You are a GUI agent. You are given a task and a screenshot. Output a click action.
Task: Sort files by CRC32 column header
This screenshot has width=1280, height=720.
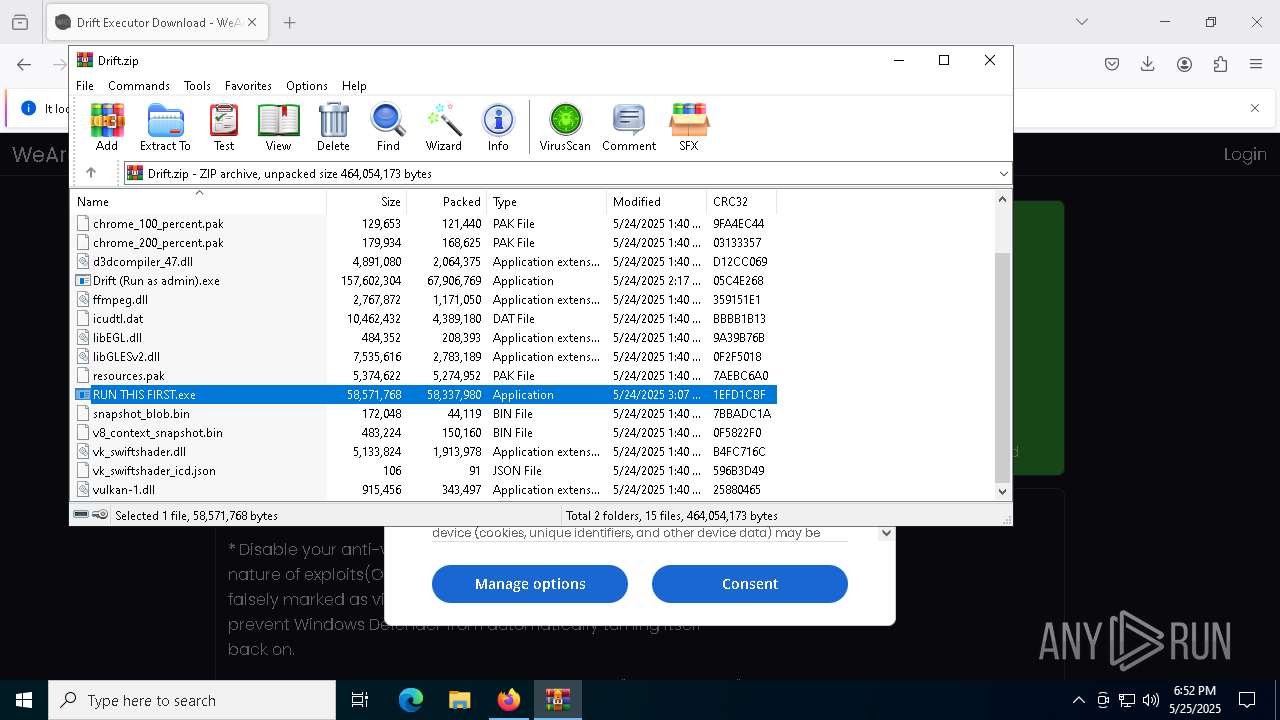coord(741,202)
